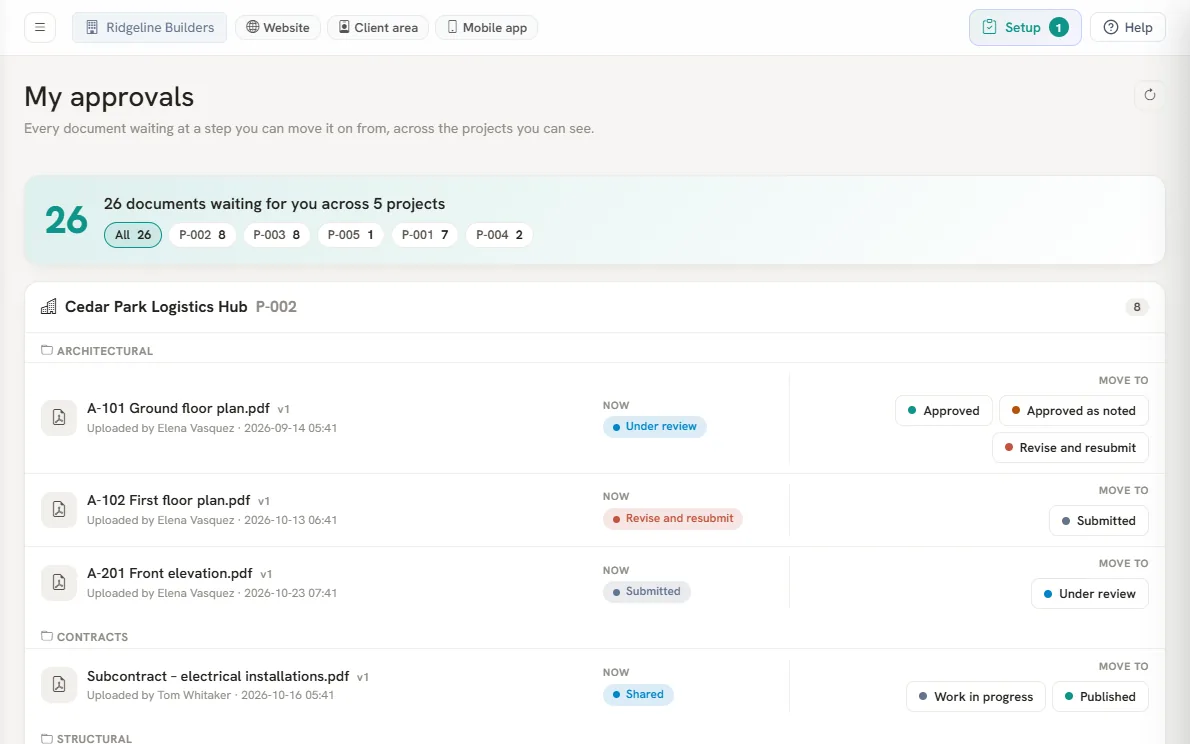Screen dimensions: 1190x744
Task: Filter approvals by project P-005
Action: pyautogui.click(x=351, y=235)
